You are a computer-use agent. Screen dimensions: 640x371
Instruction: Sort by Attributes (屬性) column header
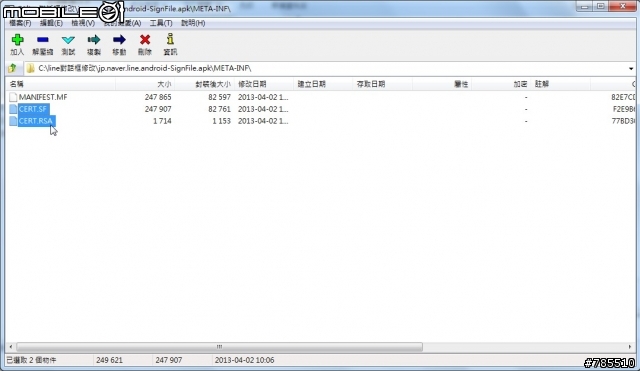[442, 84]
